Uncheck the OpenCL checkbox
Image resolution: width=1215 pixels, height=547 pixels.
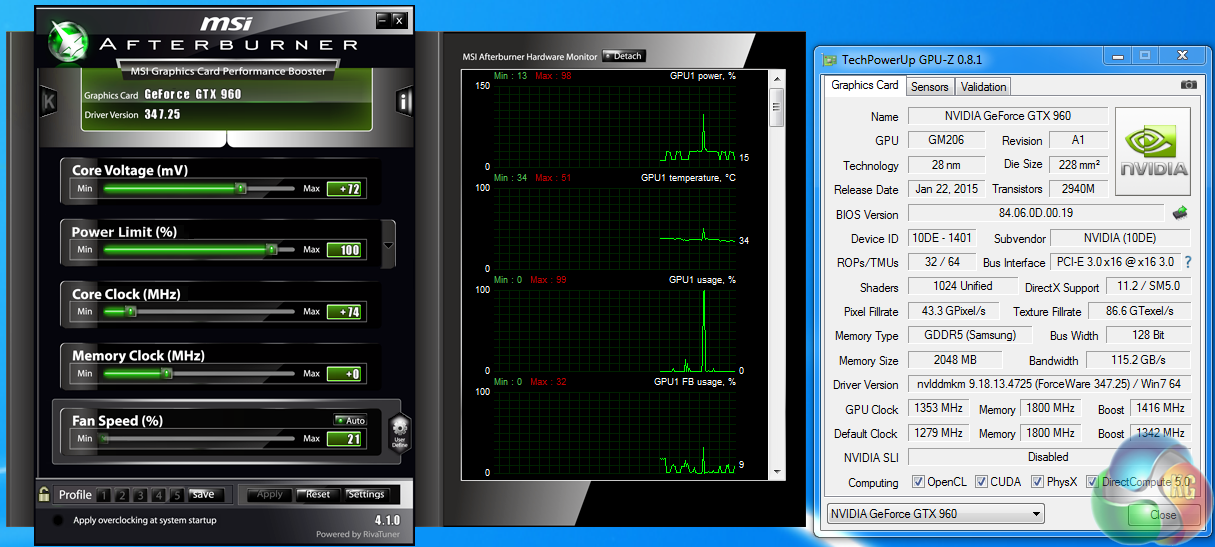point(919,482)
